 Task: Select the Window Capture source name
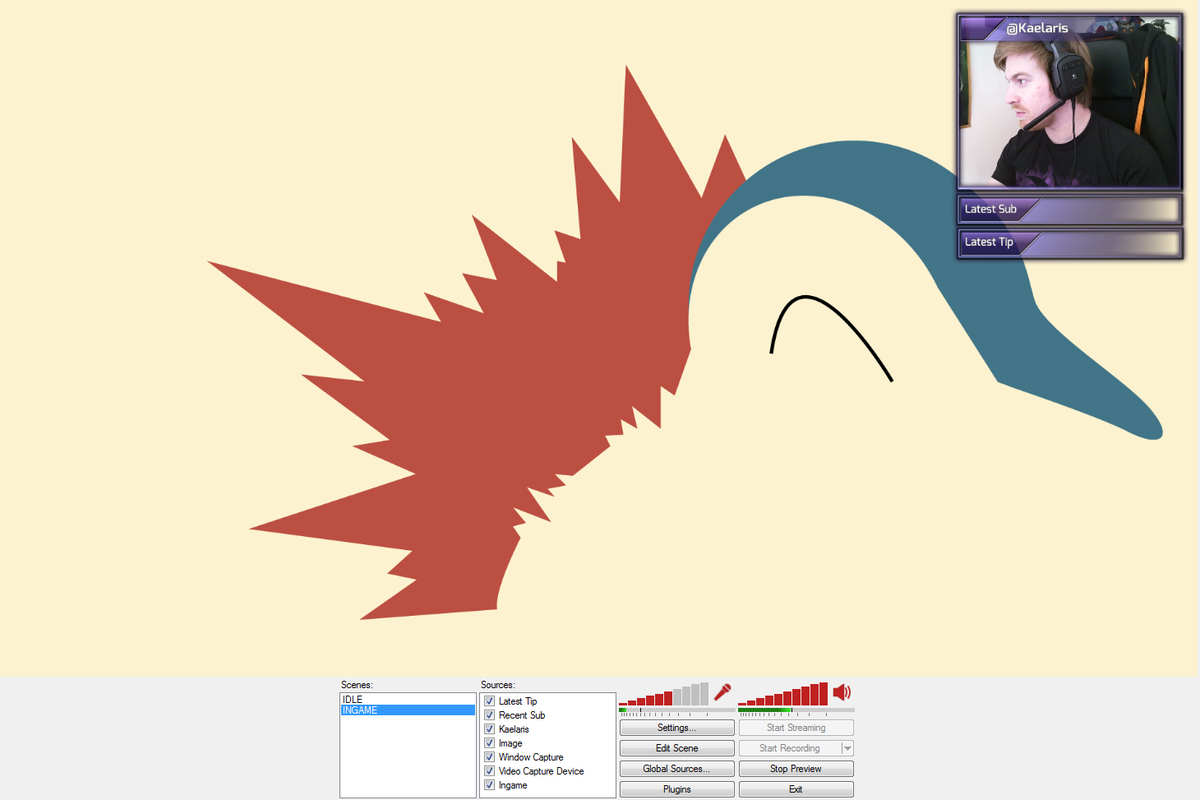tap(531, 757)
